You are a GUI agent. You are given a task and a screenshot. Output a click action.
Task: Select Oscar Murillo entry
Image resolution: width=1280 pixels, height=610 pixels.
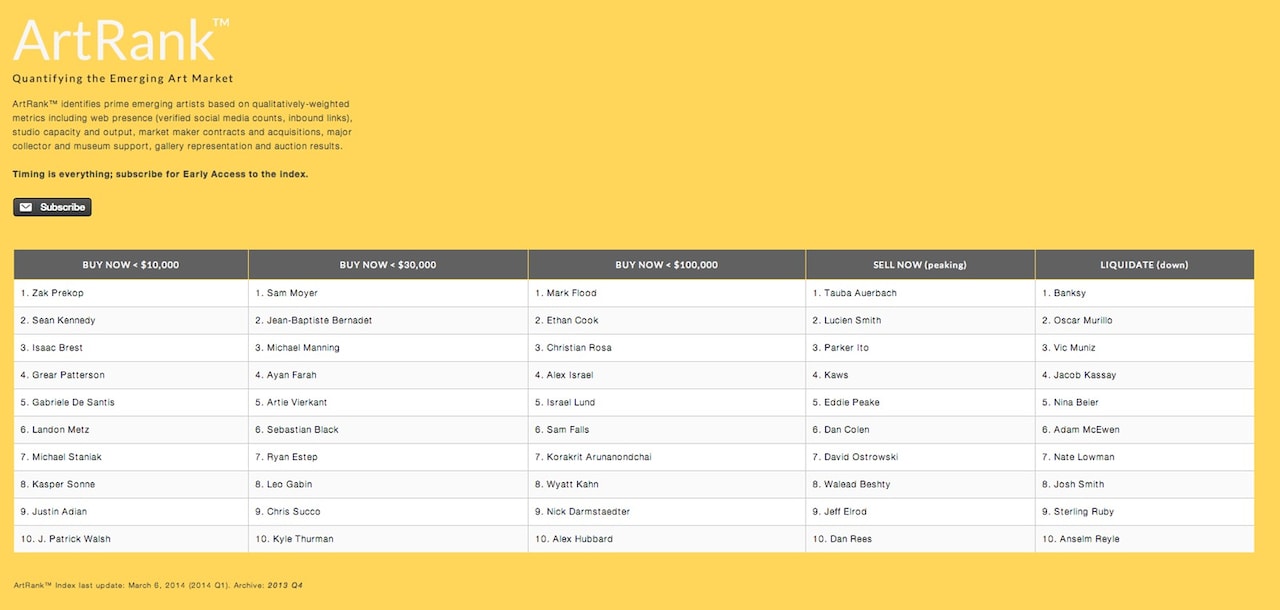point(1082,320)
